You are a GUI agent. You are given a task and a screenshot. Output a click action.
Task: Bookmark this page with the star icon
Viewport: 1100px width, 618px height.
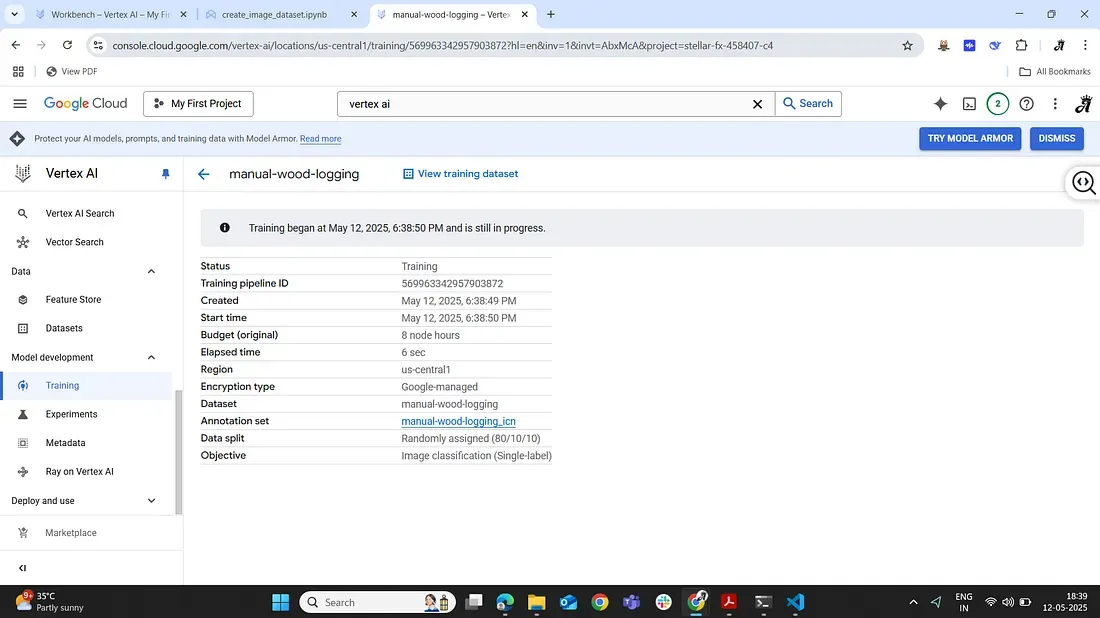pos(907,45)
